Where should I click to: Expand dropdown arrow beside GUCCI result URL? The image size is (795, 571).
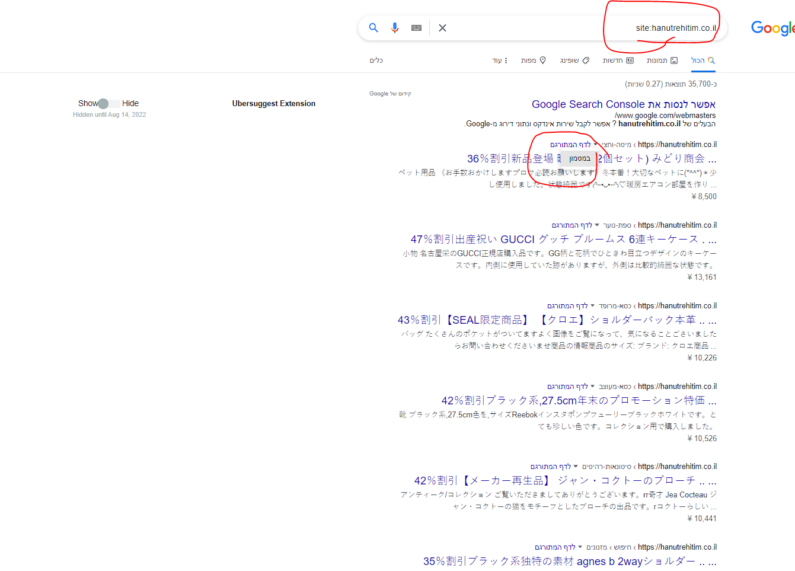pyautogui.click(x=595, y=225)
